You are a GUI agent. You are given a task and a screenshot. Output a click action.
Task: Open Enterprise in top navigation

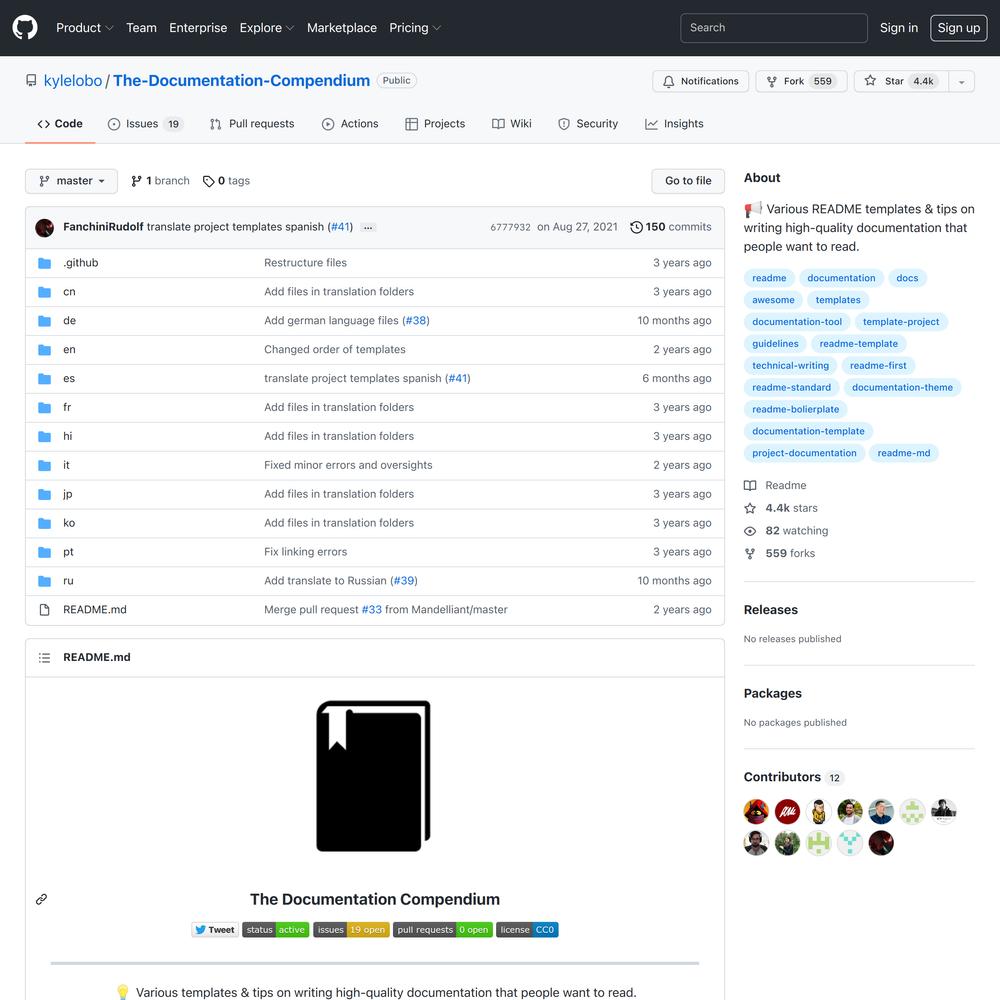pyautogui.click(x=198, y=27)
